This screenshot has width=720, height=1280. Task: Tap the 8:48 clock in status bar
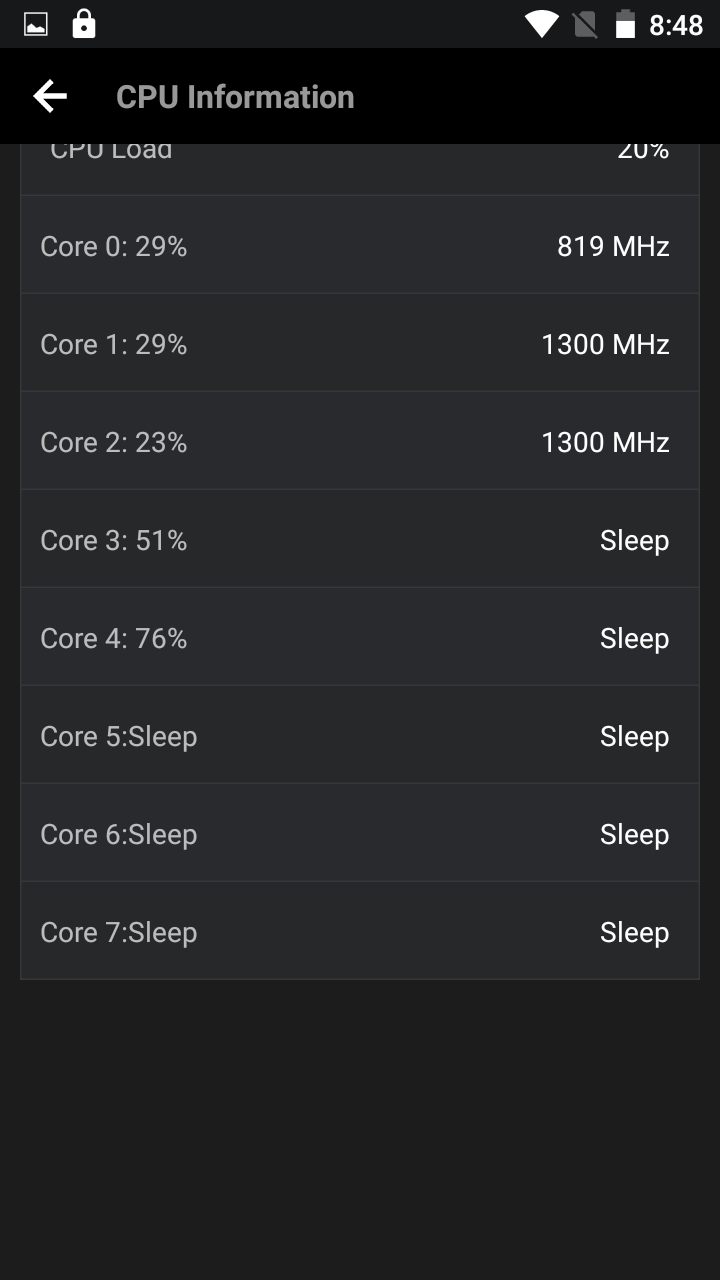[x=676, y=24]
